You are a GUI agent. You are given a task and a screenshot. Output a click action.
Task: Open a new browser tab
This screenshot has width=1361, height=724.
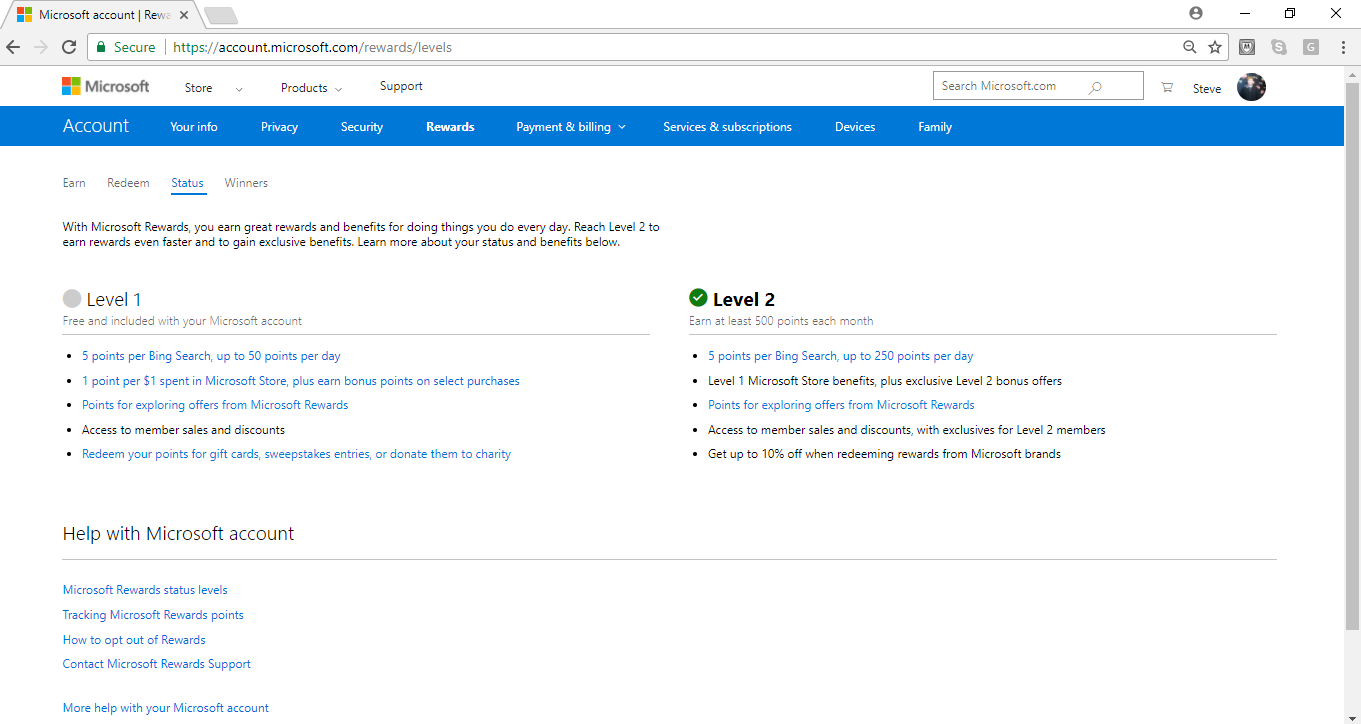coord(221,15)
